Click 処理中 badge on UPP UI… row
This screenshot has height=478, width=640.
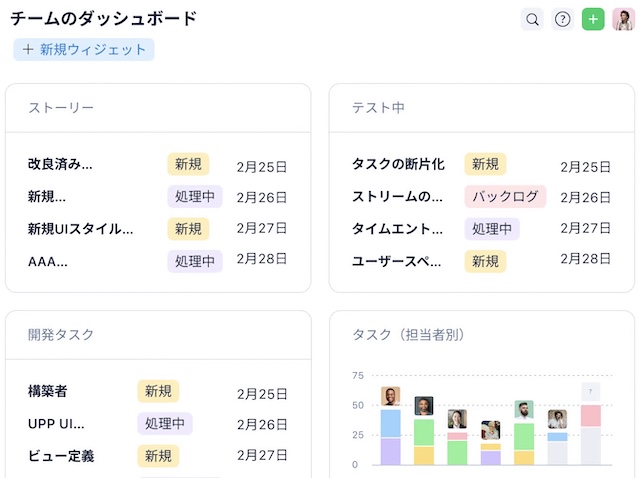(x=165, y=424)
